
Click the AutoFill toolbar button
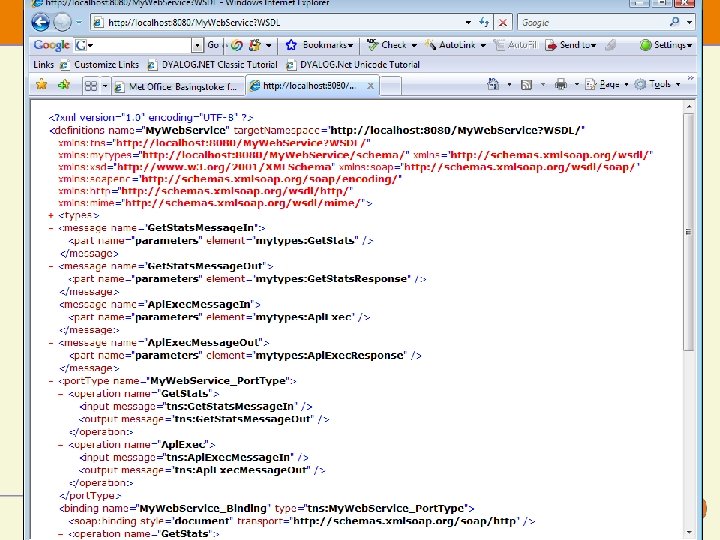[x=515, y=45]
